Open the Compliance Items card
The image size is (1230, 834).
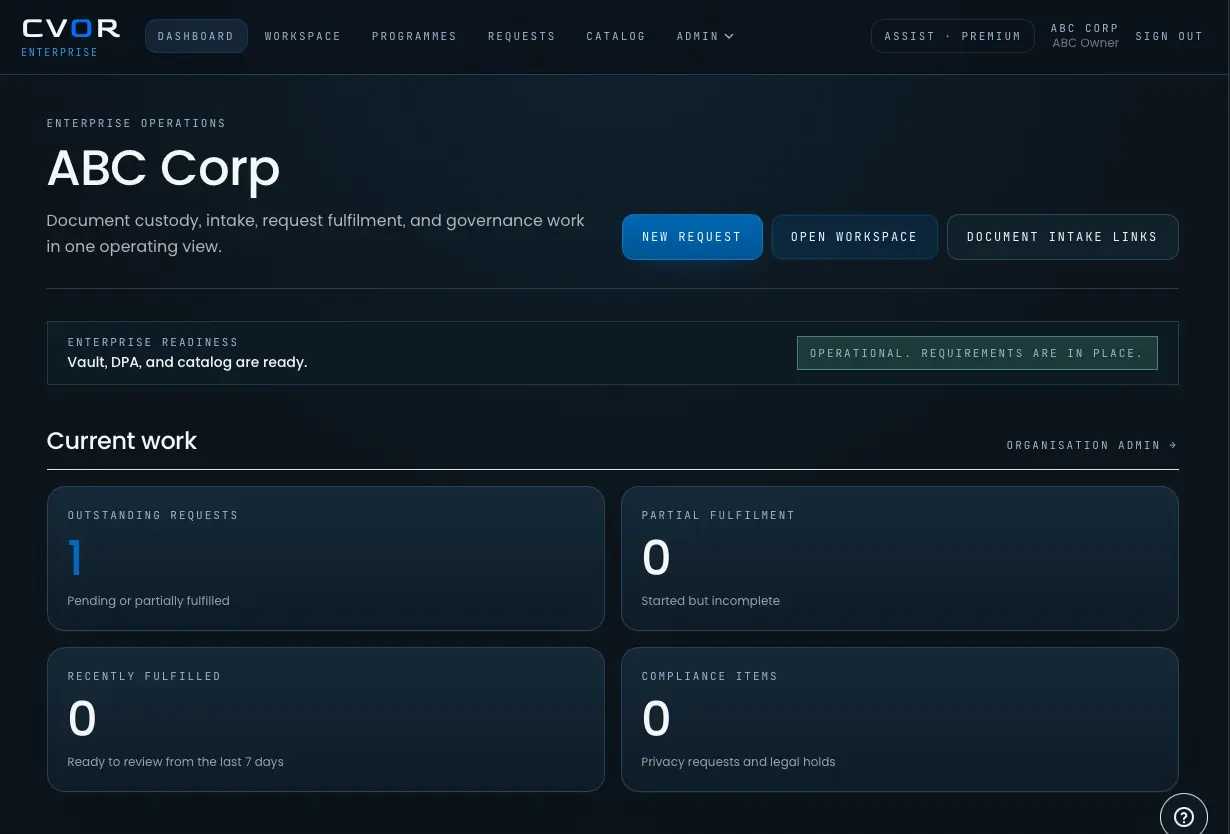(x=900, y=719)
